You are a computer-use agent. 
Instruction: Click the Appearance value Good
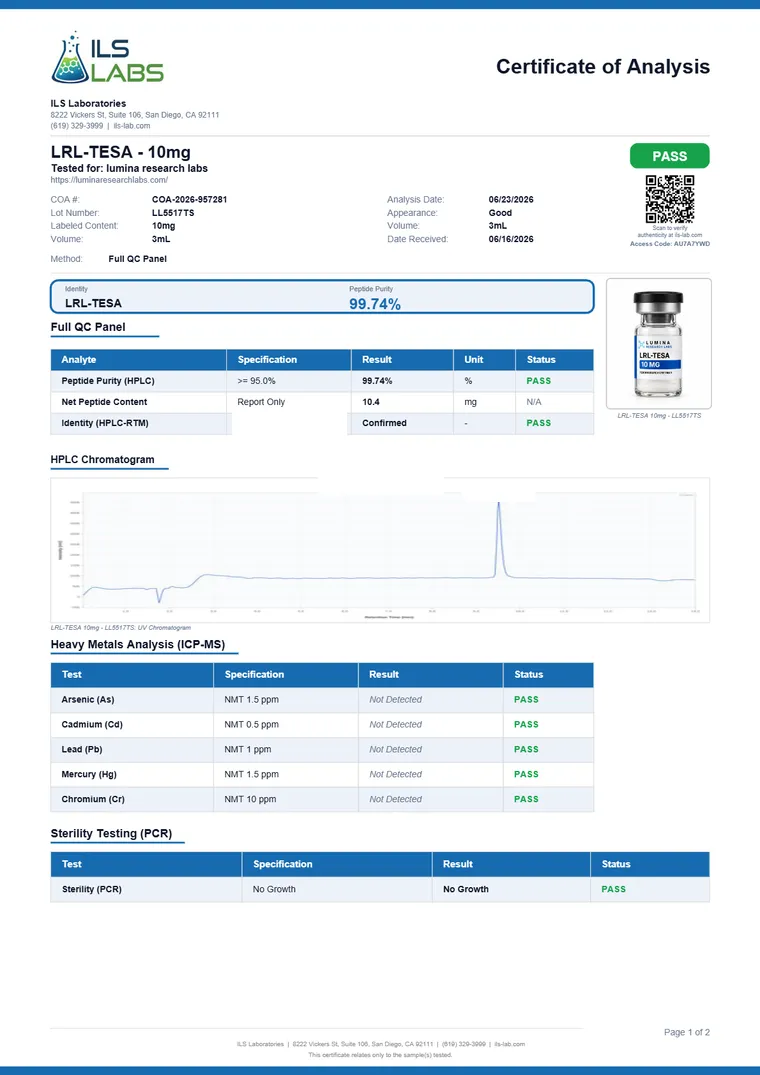click(x=500, y=213)
